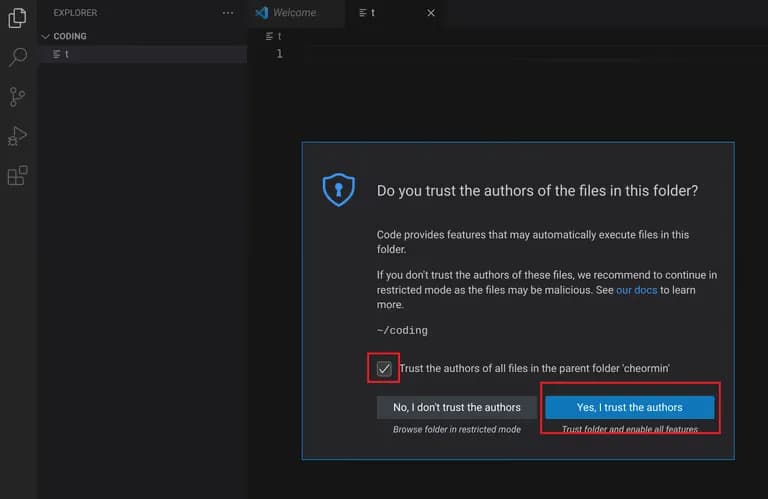Viewport: 768px width, 499px height.
Task: Switch to the Welcome tab
Action: [x=294, y=13]
